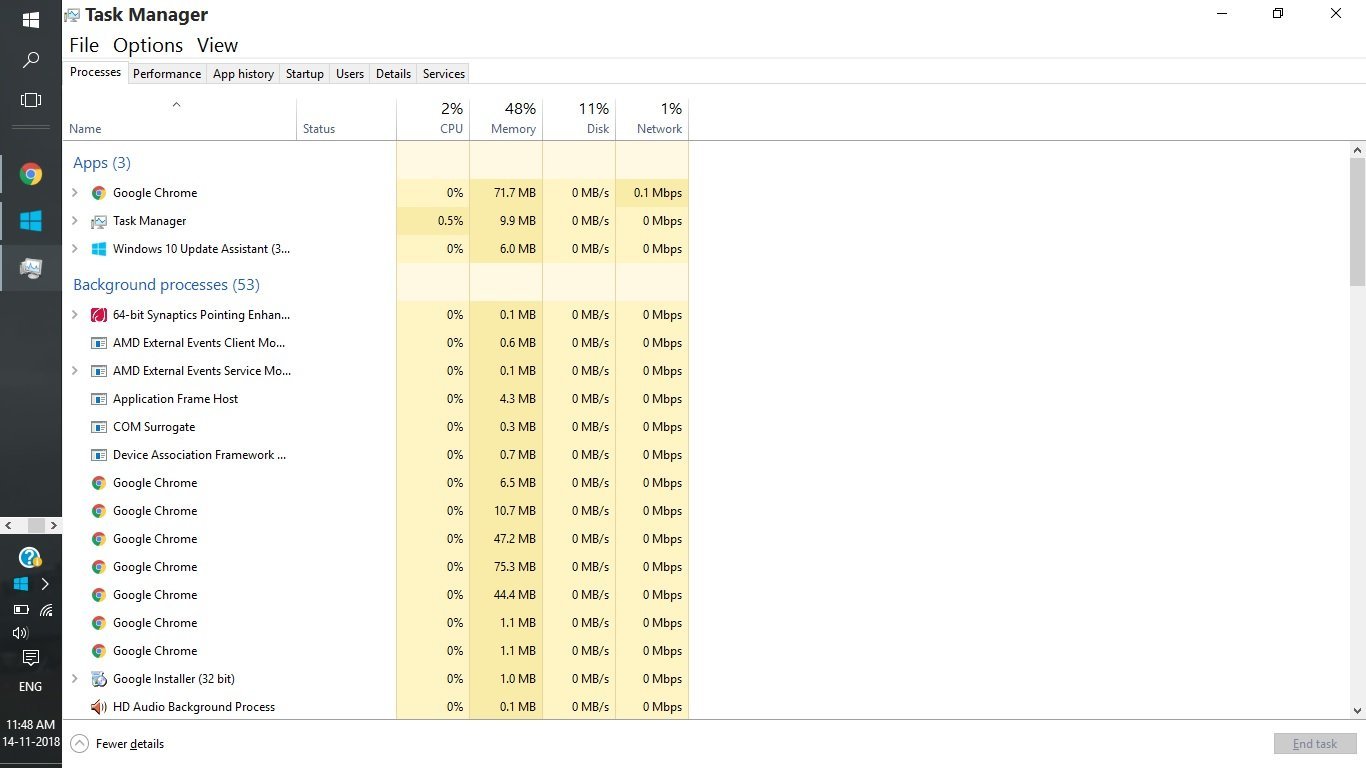Switch to Chrome via taskbar icon

[31, 175]
